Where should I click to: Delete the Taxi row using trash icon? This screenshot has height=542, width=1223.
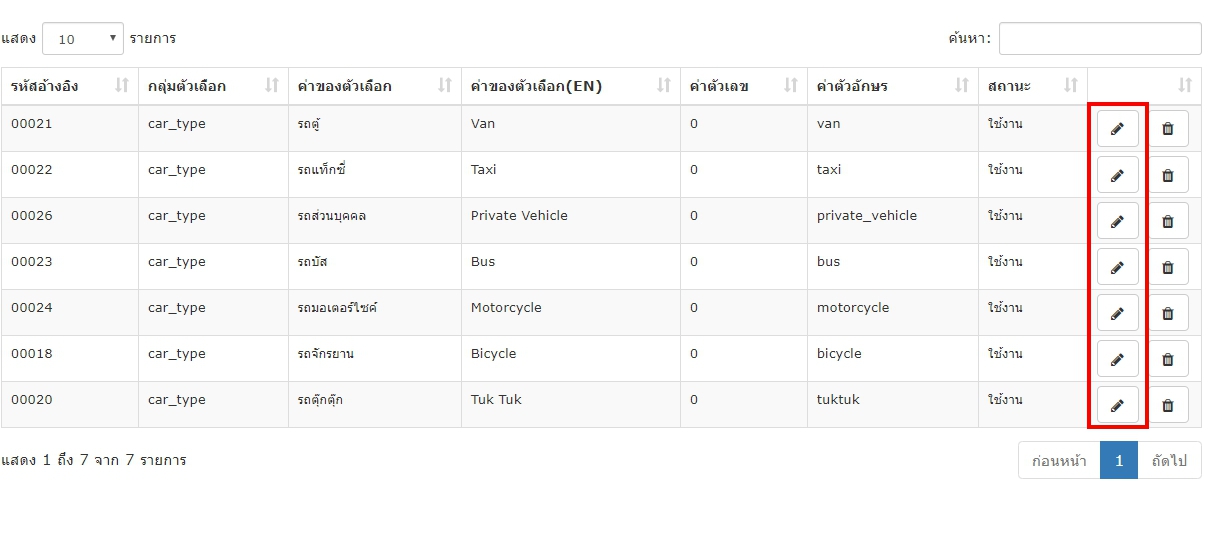click(1168, 175)
